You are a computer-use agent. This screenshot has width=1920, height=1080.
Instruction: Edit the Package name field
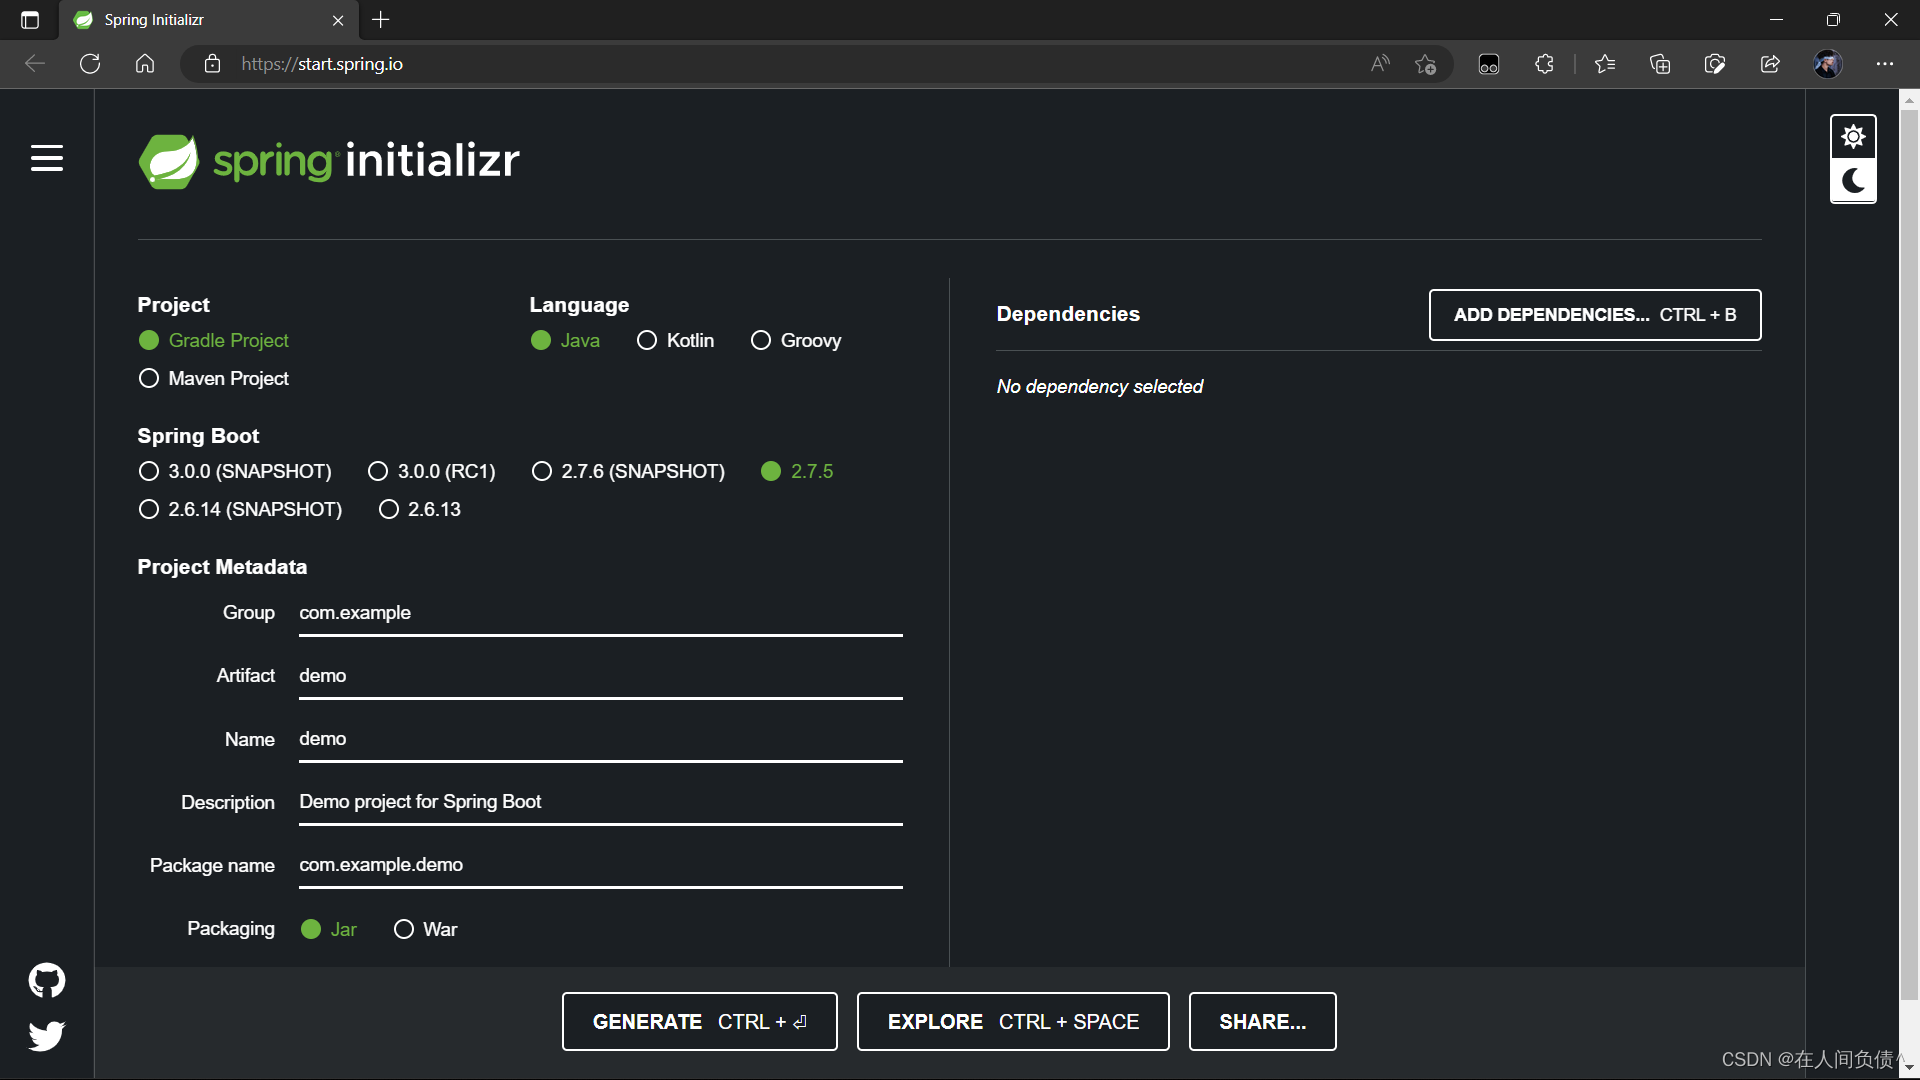click(x=601, y=865)
